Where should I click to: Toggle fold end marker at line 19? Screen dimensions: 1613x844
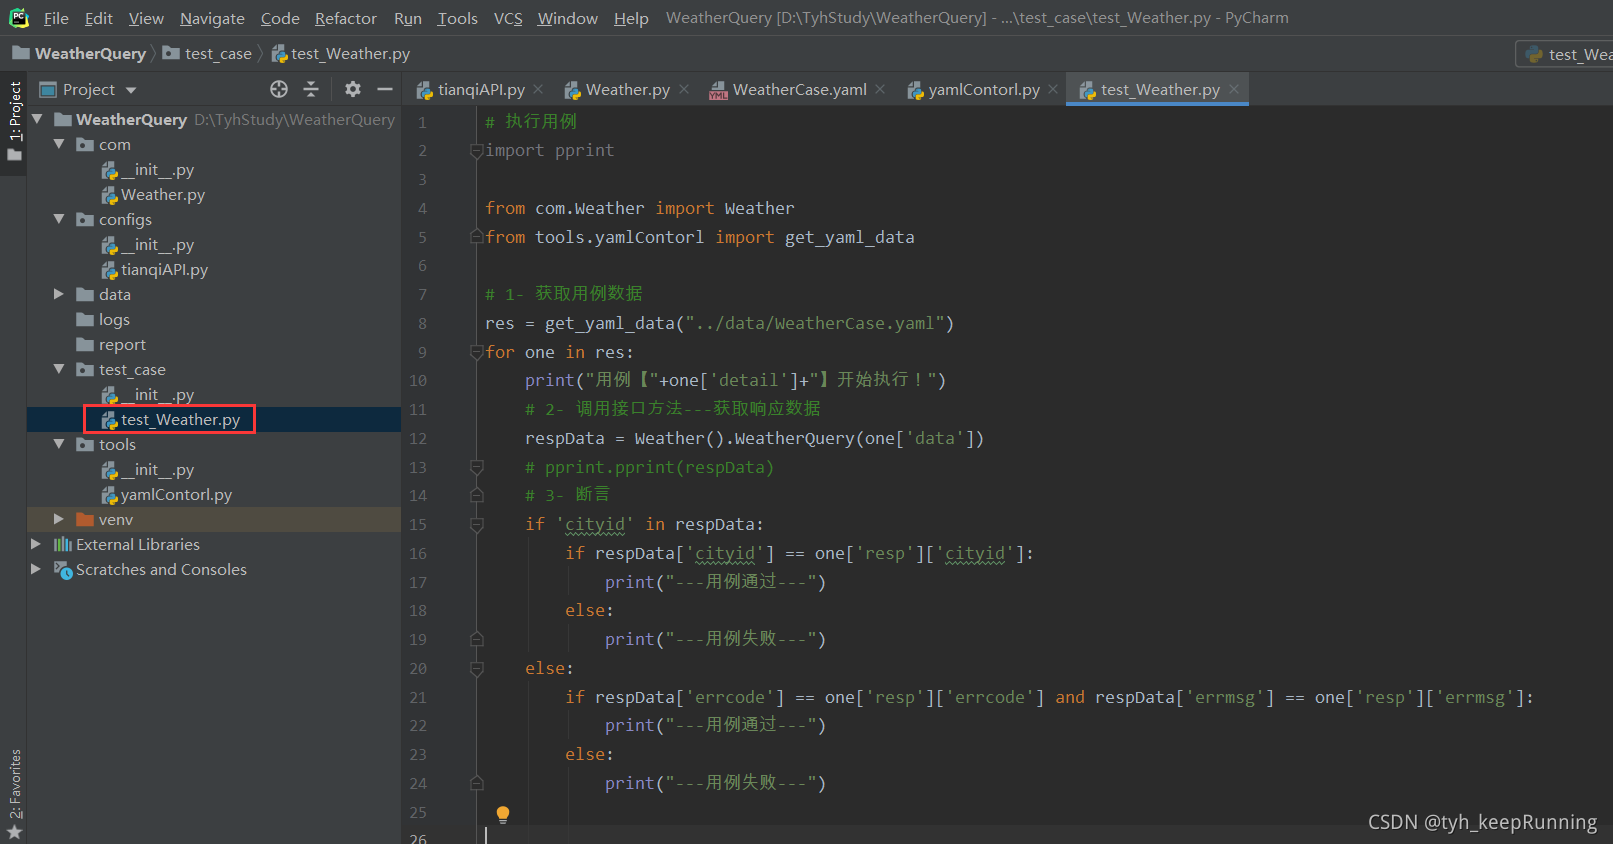click(x=477, y=639)
